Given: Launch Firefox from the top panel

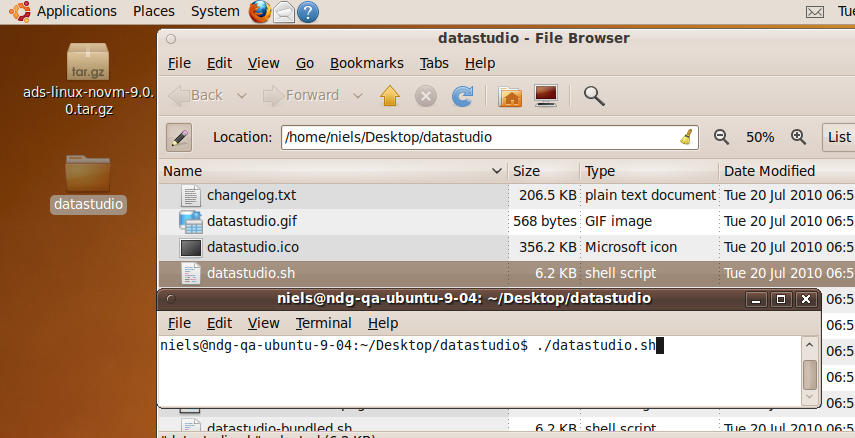Looking at the screenshot, I should point(259,12).
